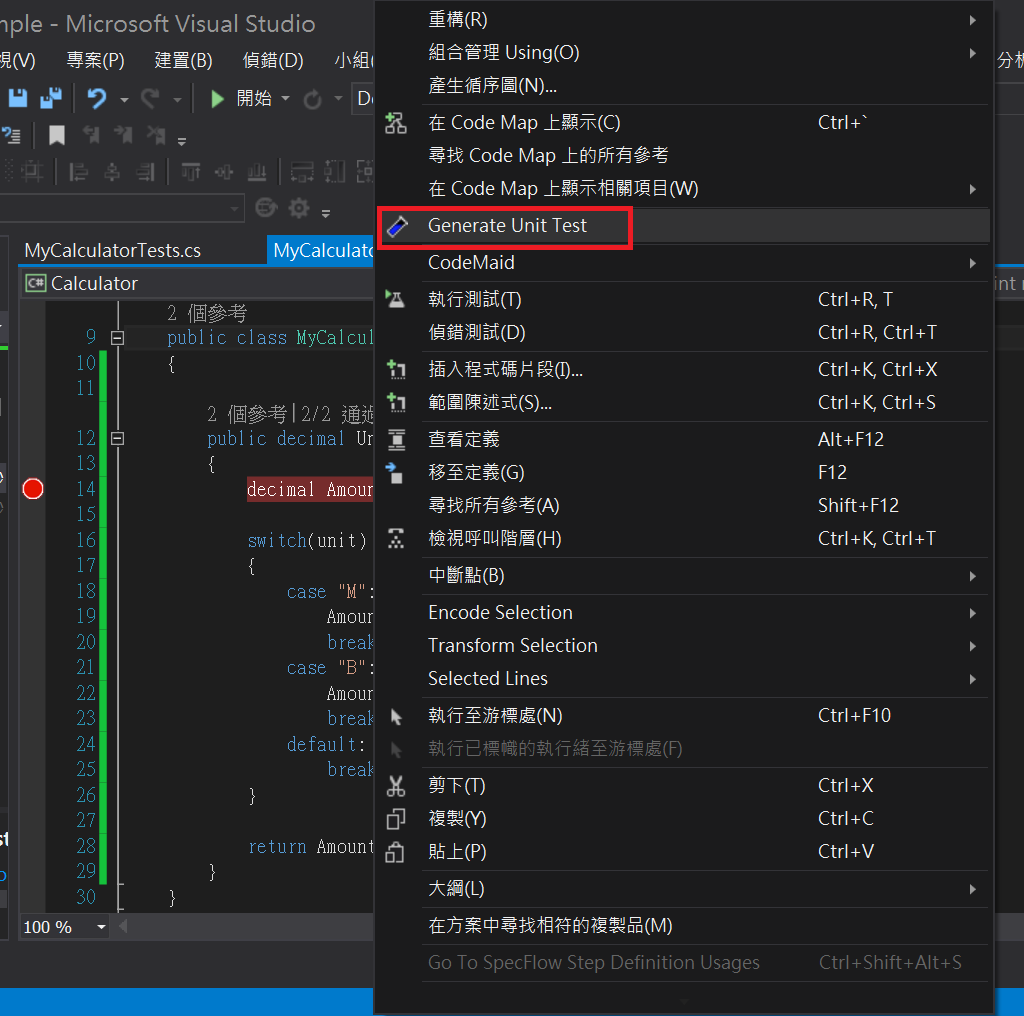Click the uncomment lines icon at toolbar left
This screenshot has width=1024, height=1016.
click(x=11, y=136)
